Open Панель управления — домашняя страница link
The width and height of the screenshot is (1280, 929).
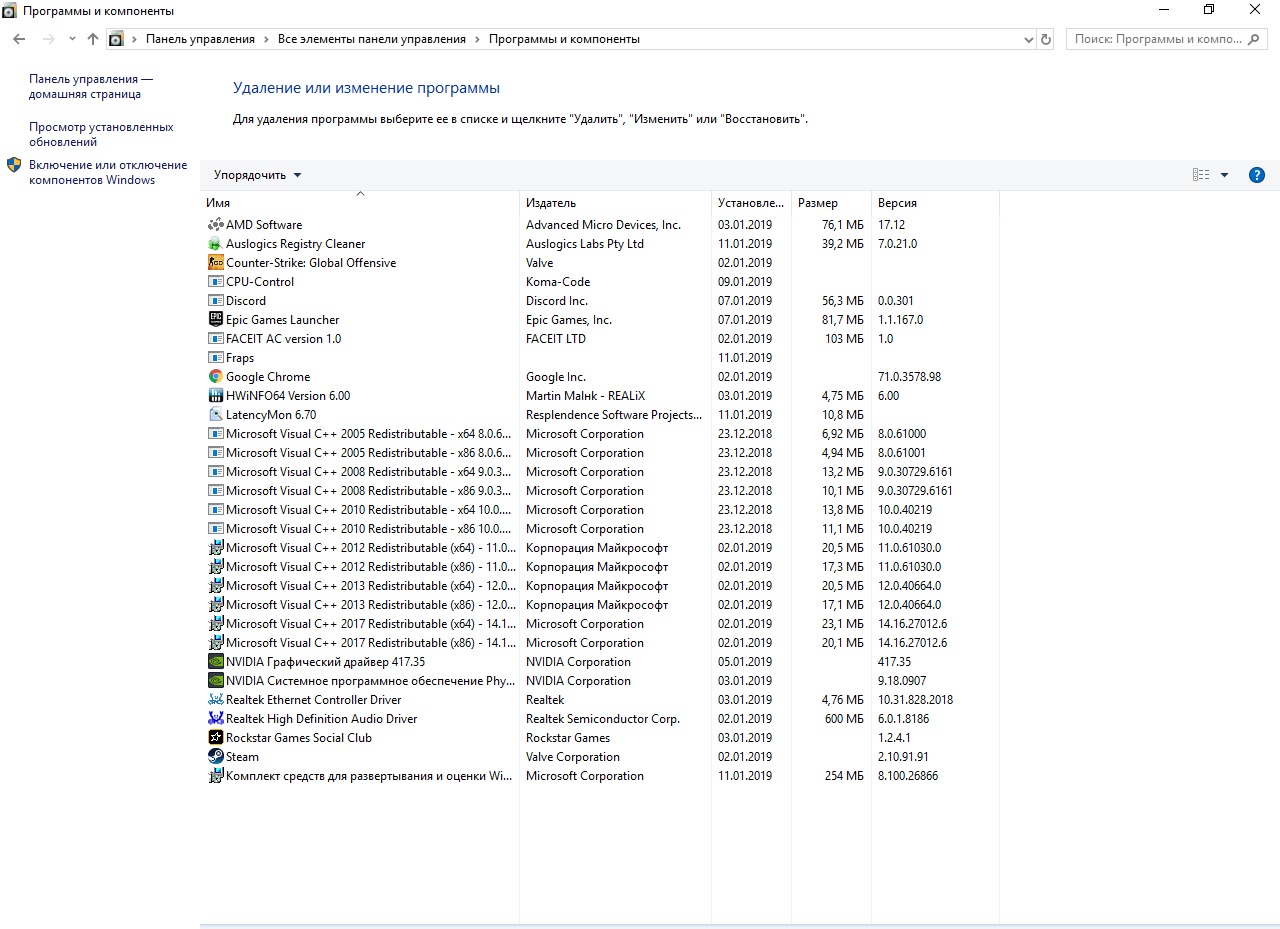(x=91, y=86)
